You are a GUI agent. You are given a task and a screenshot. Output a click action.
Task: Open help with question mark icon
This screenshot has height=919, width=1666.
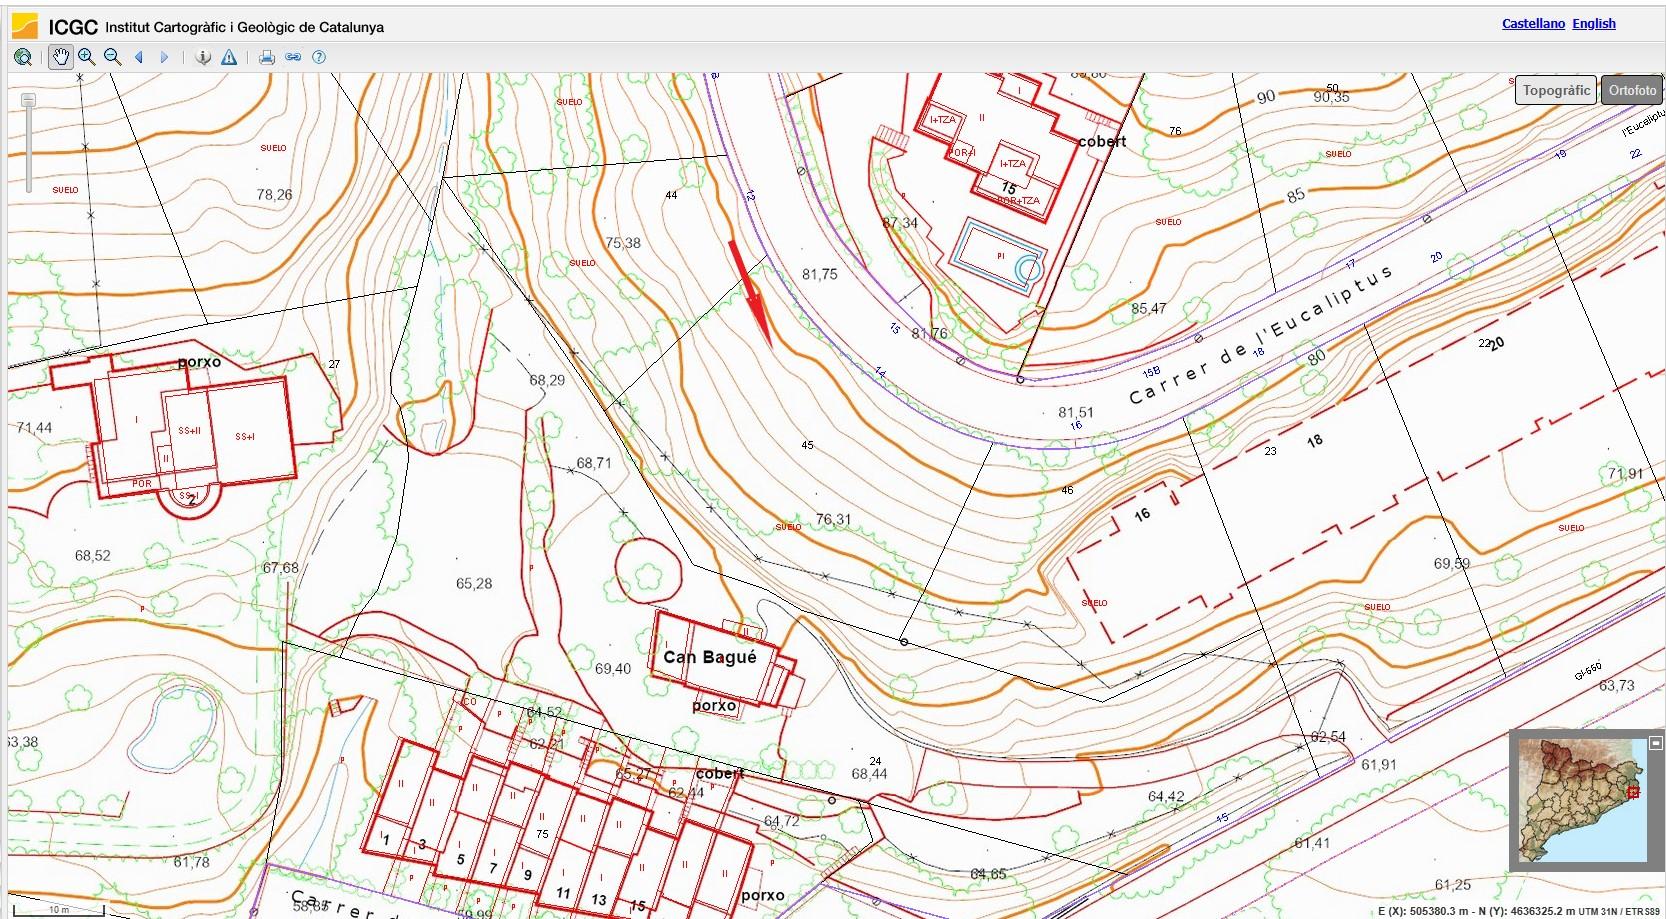(x=319, y=57)
